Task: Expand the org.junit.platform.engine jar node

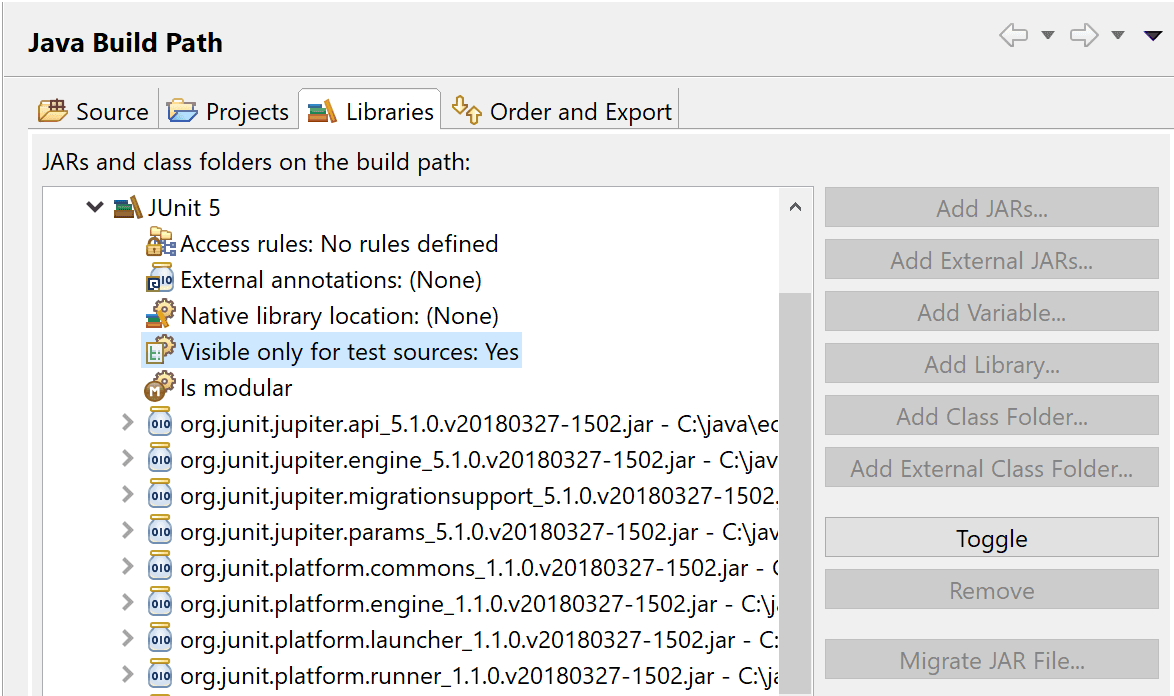Action: [x=128, y=602]
